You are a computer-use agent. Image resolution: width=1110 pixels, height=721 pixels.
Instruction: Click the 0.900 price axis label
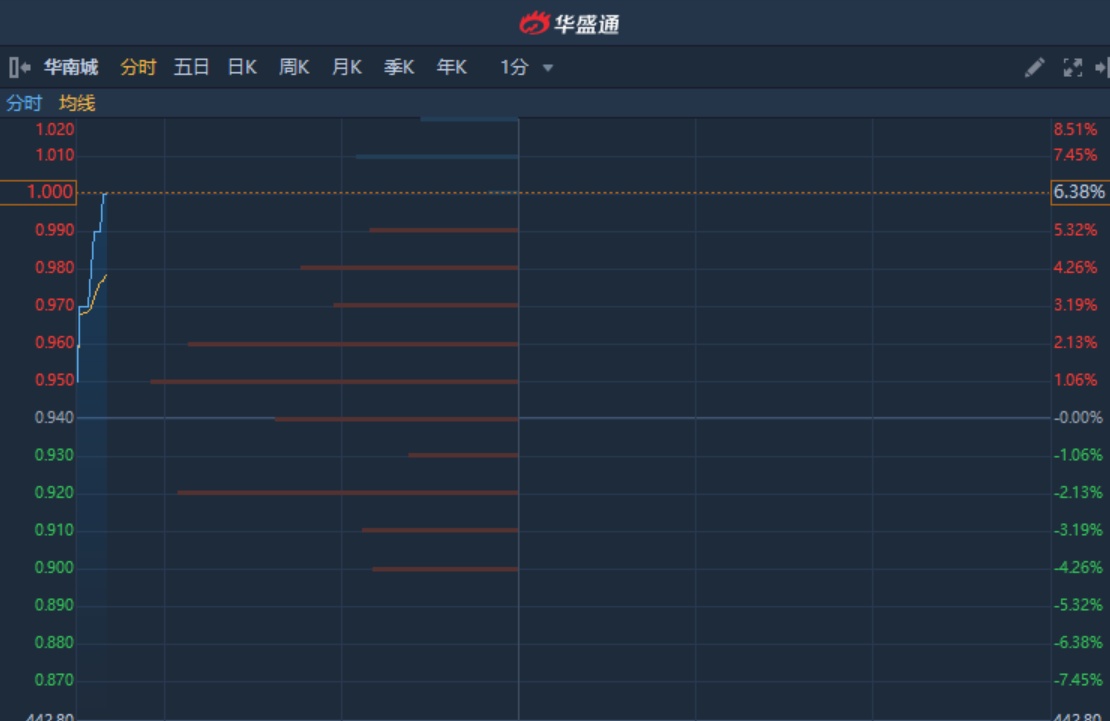click(x=55, y=568)
